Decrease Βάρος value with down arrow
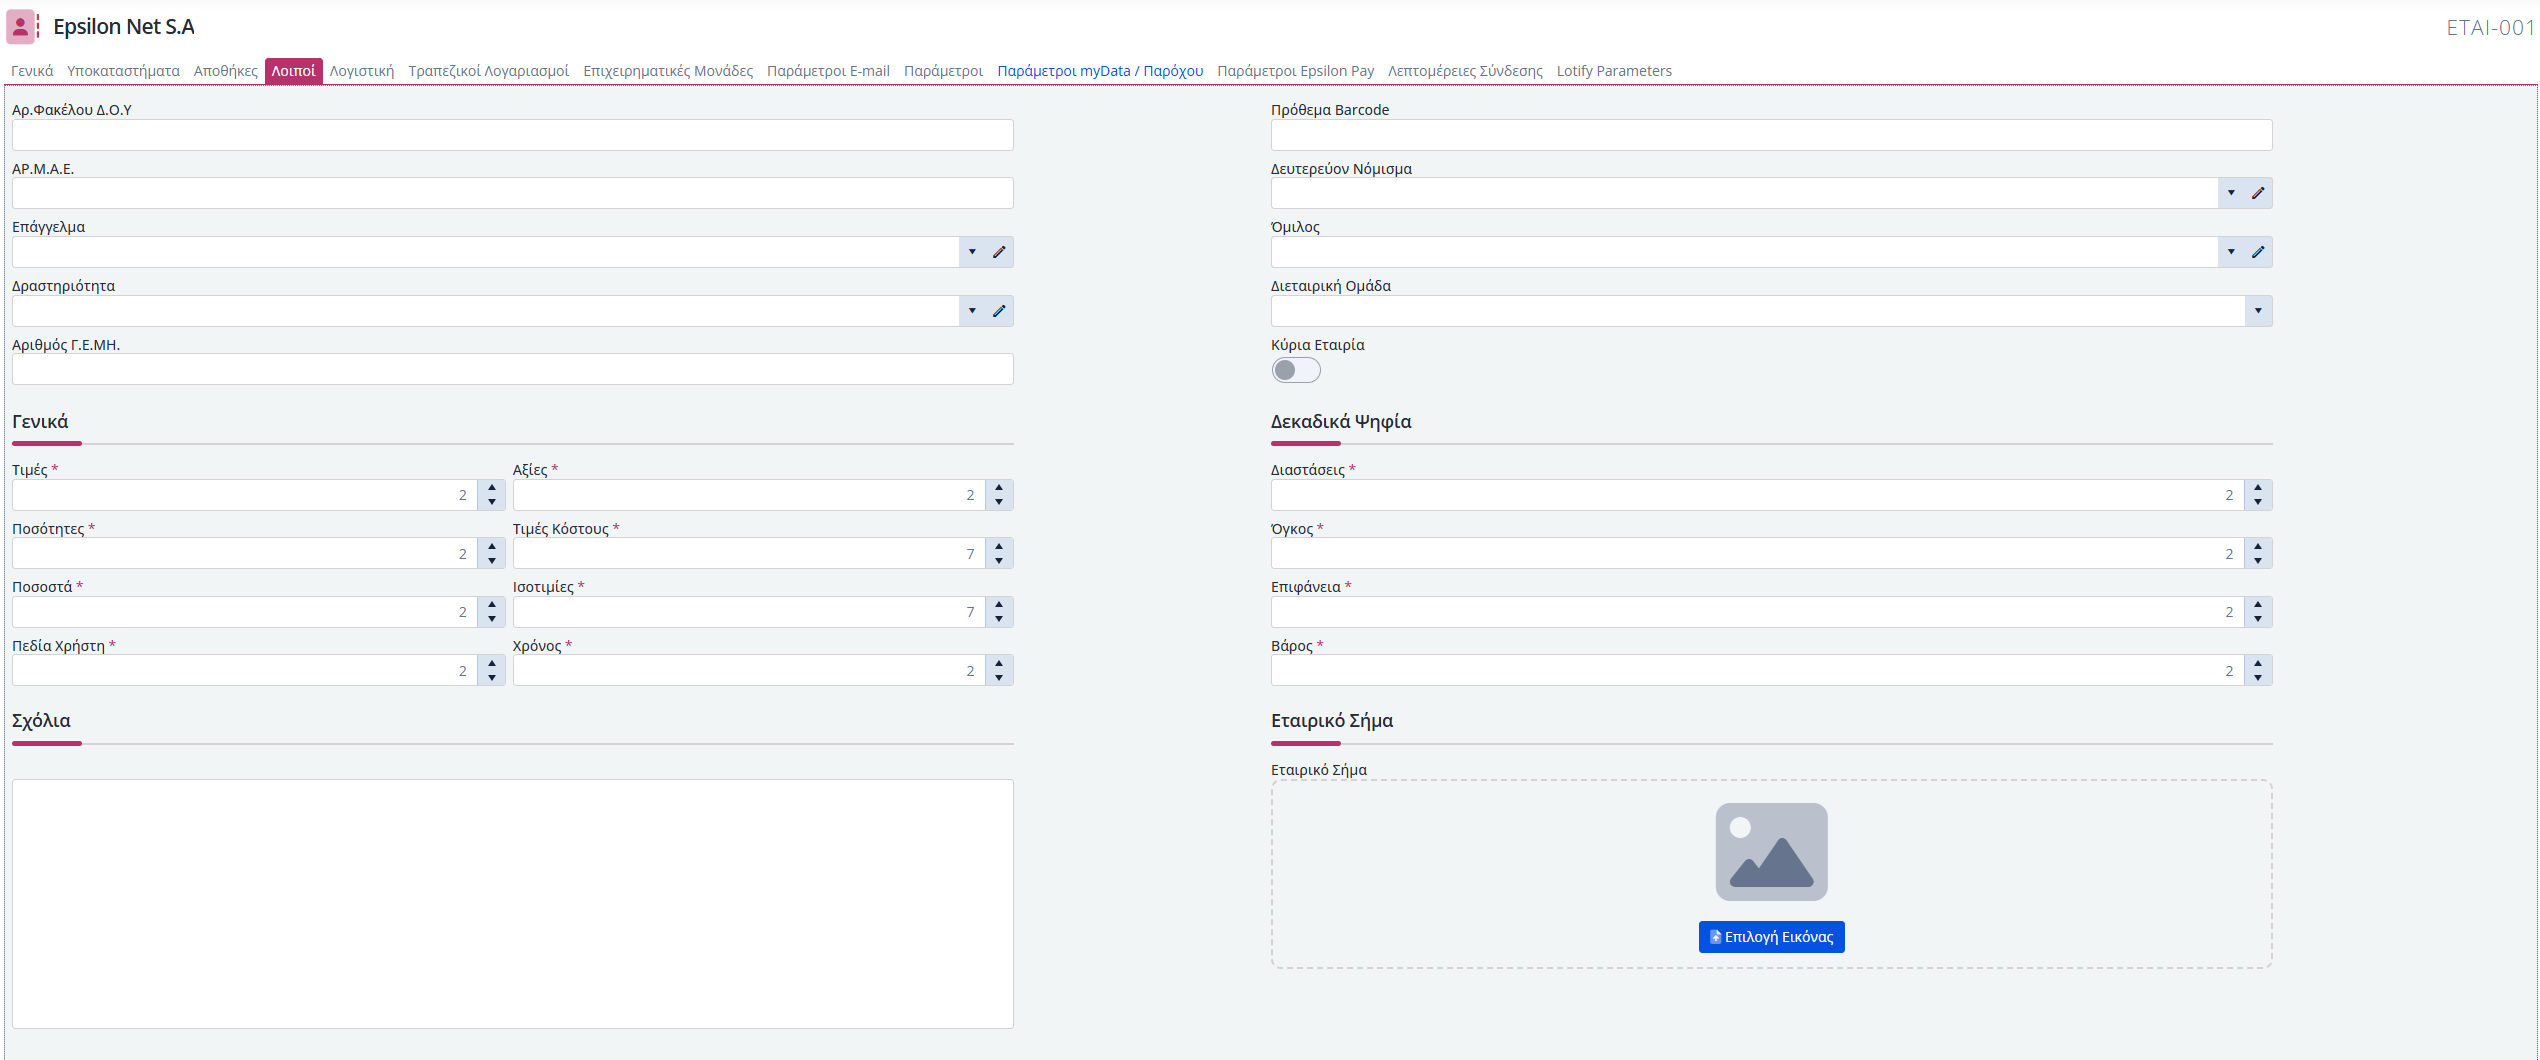 tap(2258, 678)
